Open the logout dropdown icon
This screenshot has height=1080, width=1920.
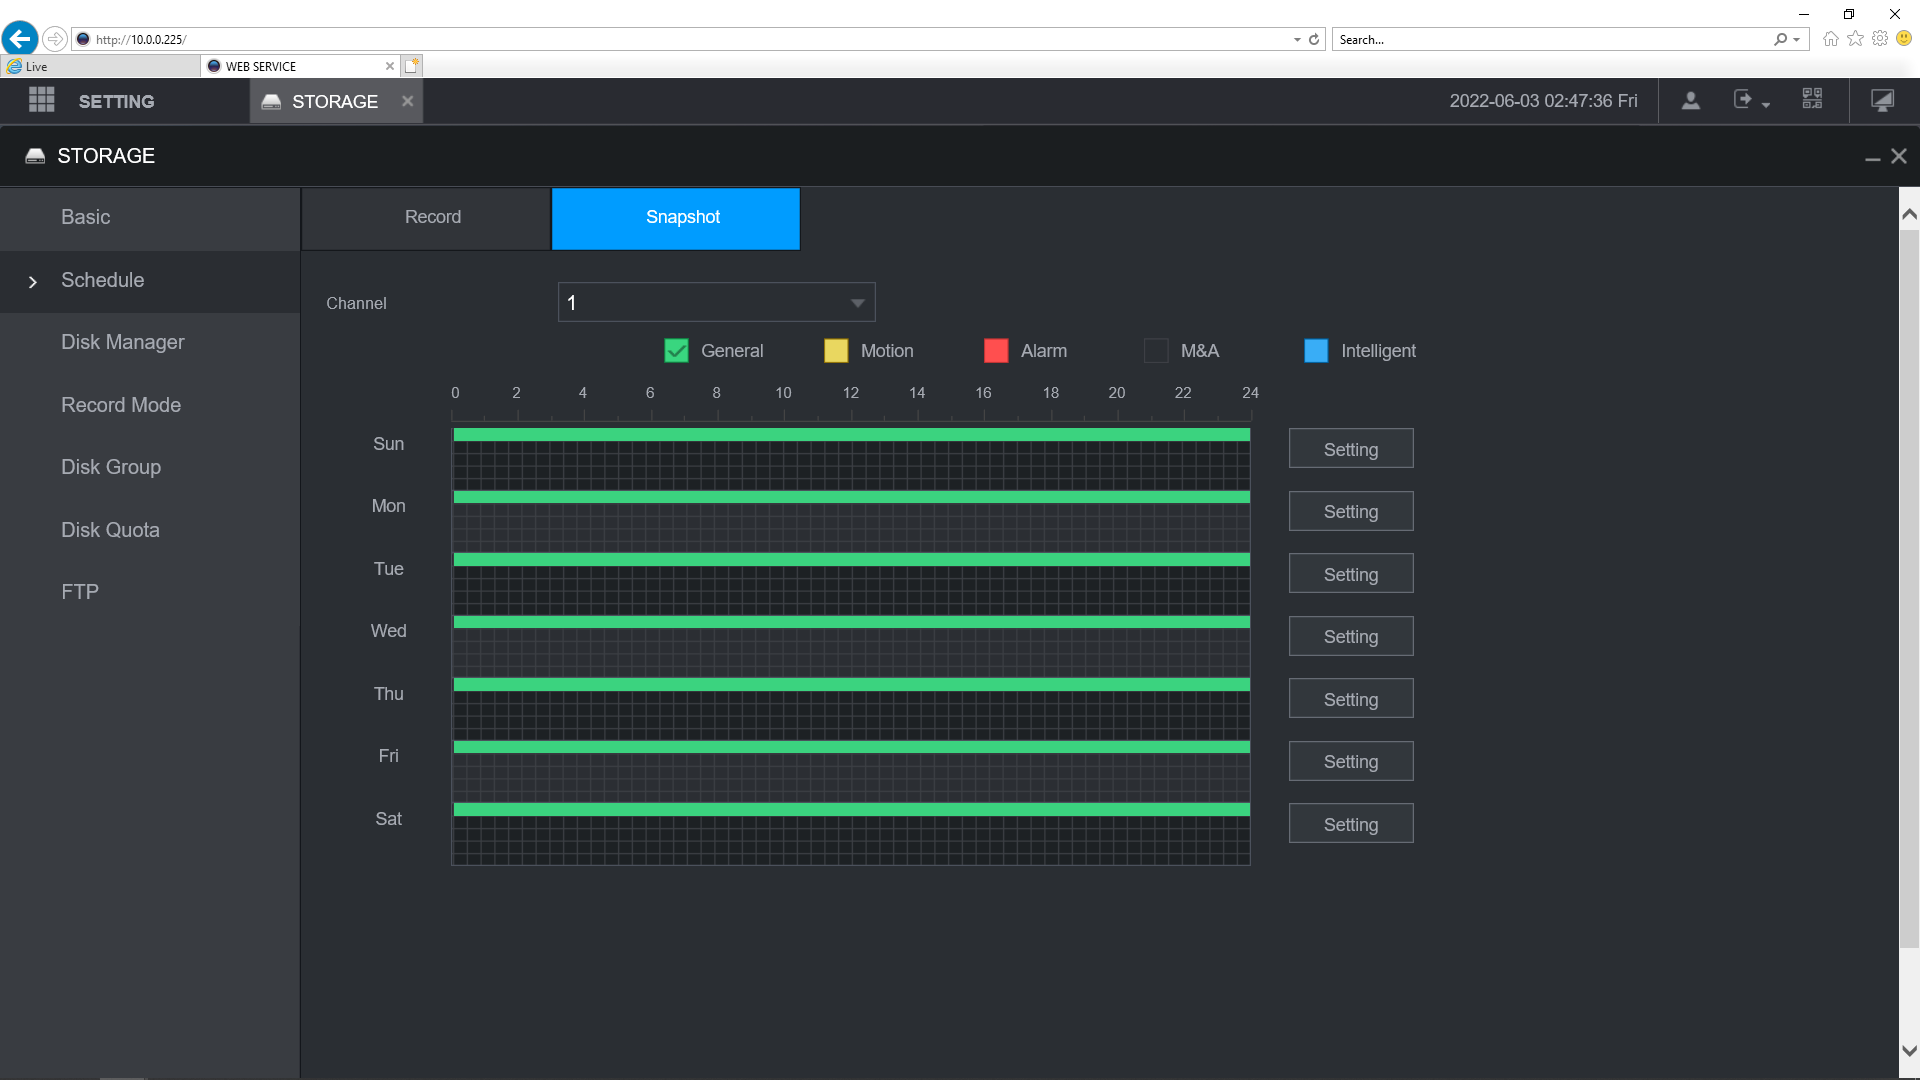pyautogui.click(x=1751, y=100)
